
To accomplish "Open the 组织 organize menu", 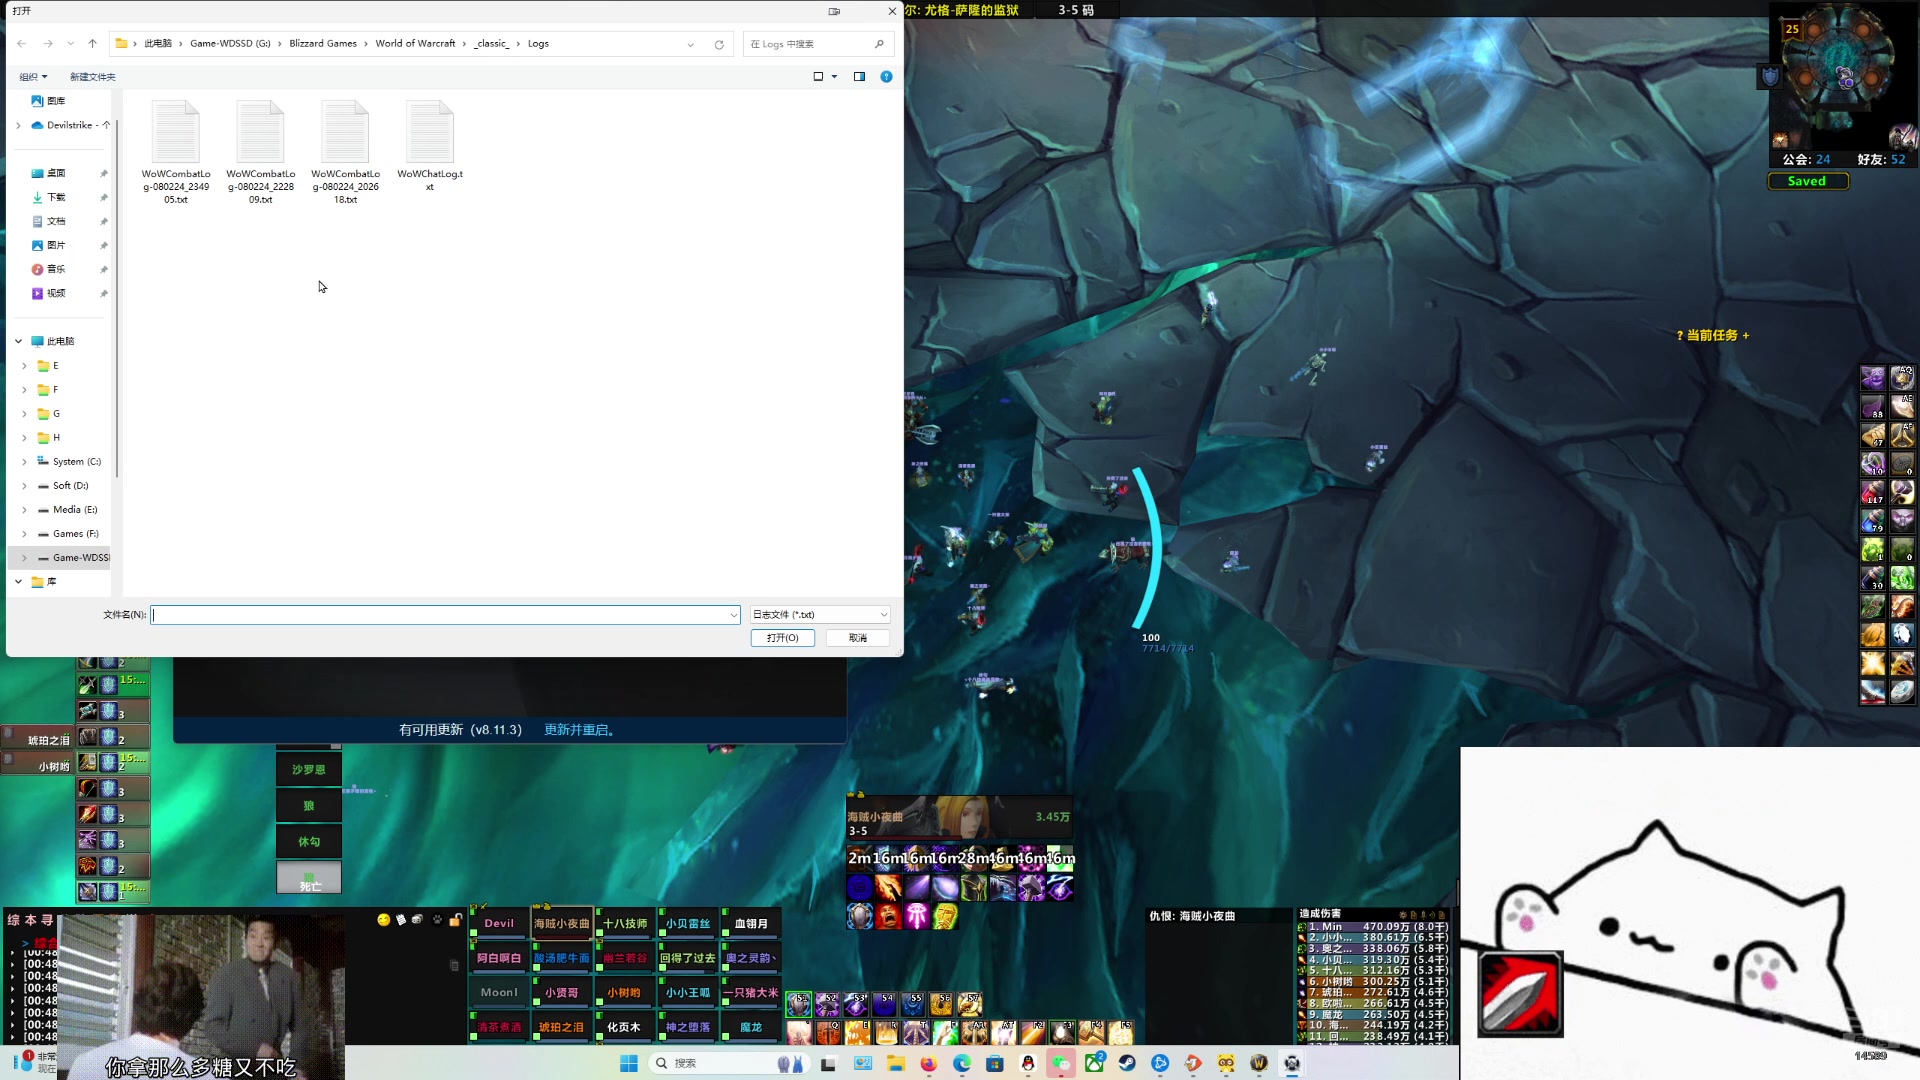I will tap(33, 77).
